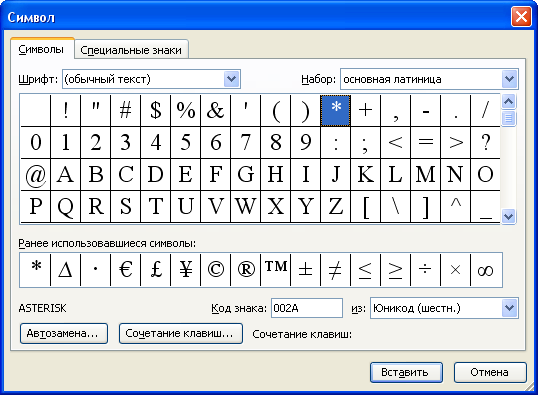Click the symbol grid scroll down arrow
Viewport: 538px width, 395px height.
[508, 217]
